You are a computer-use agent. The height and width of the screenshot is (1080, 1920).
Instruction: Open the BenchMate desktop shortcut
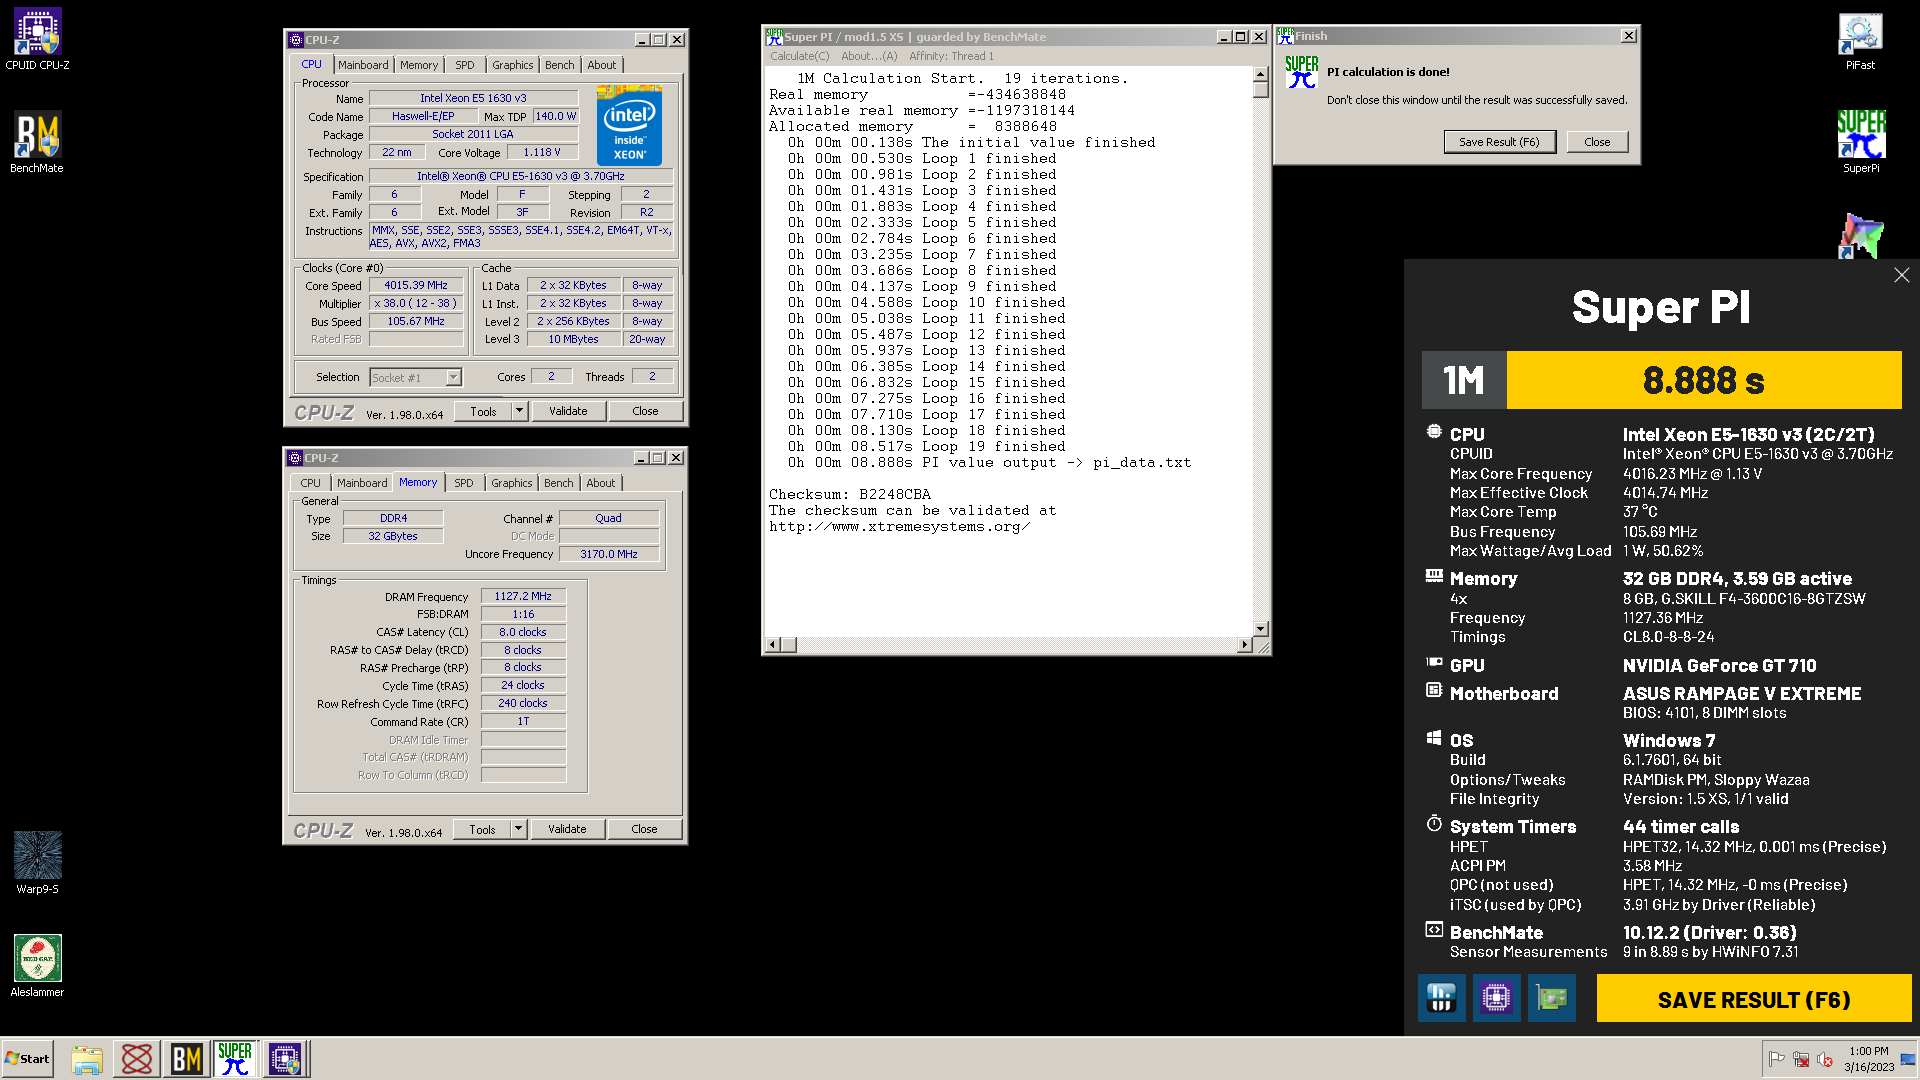[37, 143]
